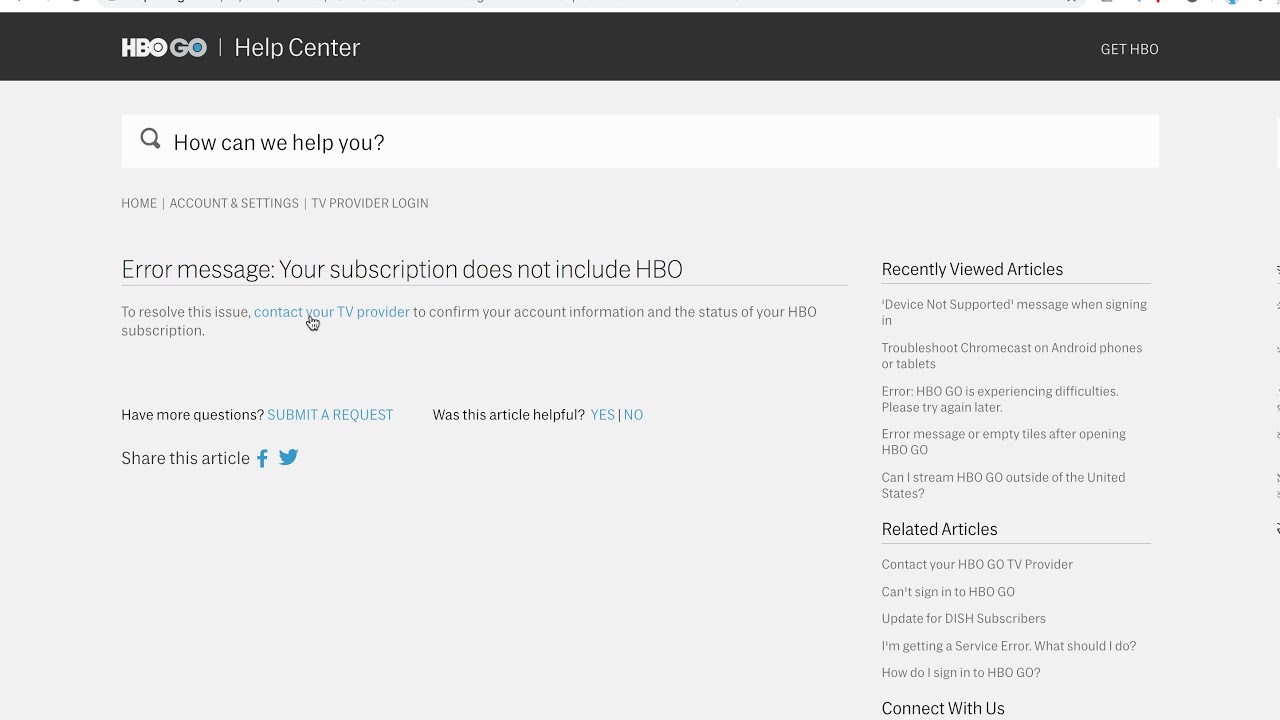Open Contact your HBO GO TV Provider

pos(977,564)
